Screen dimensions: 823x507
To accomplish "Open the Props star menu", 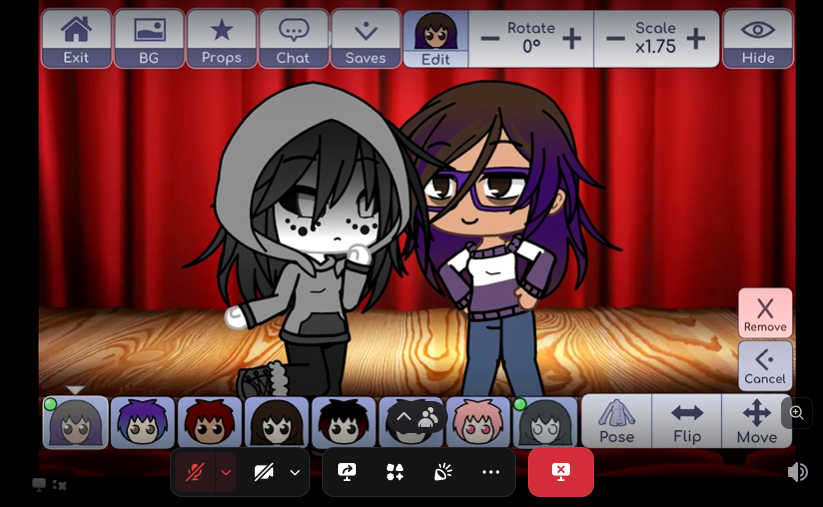I will pyautogui.click(x=221, y=39).
